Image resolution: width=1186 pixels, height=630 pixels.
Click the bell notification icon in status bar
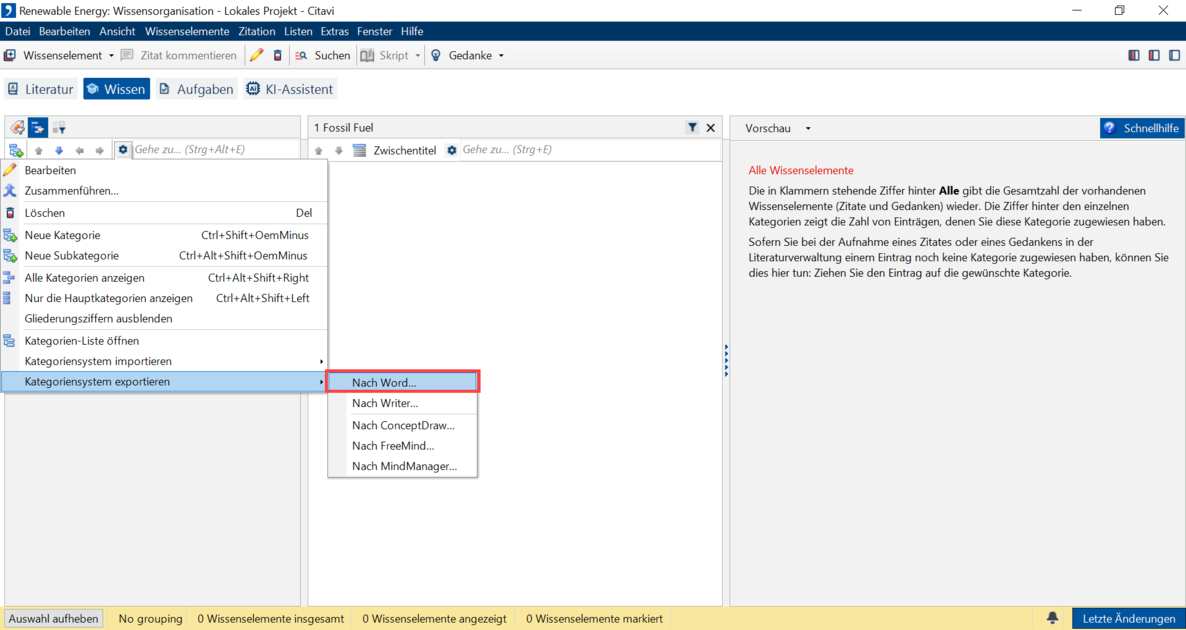pos(1052,618)
